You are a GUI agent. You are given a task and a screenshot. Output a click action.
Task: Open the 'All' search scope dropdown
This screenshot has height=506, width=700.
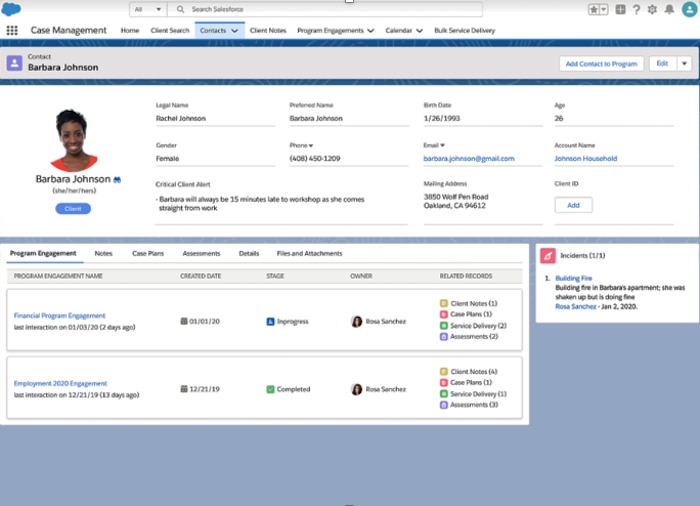point(146,9)
